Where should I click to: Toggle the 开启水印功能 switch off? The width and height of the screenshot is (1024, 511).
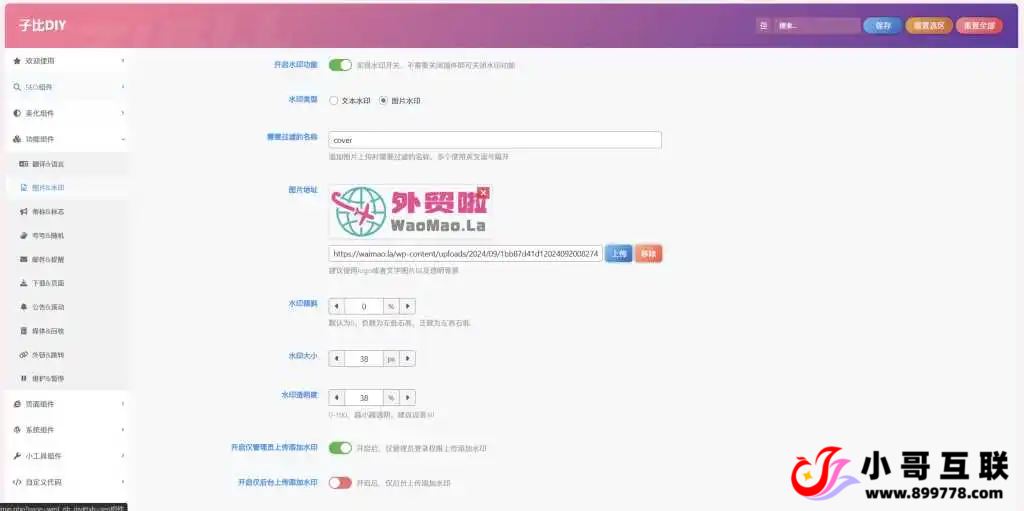pos(340,65)
